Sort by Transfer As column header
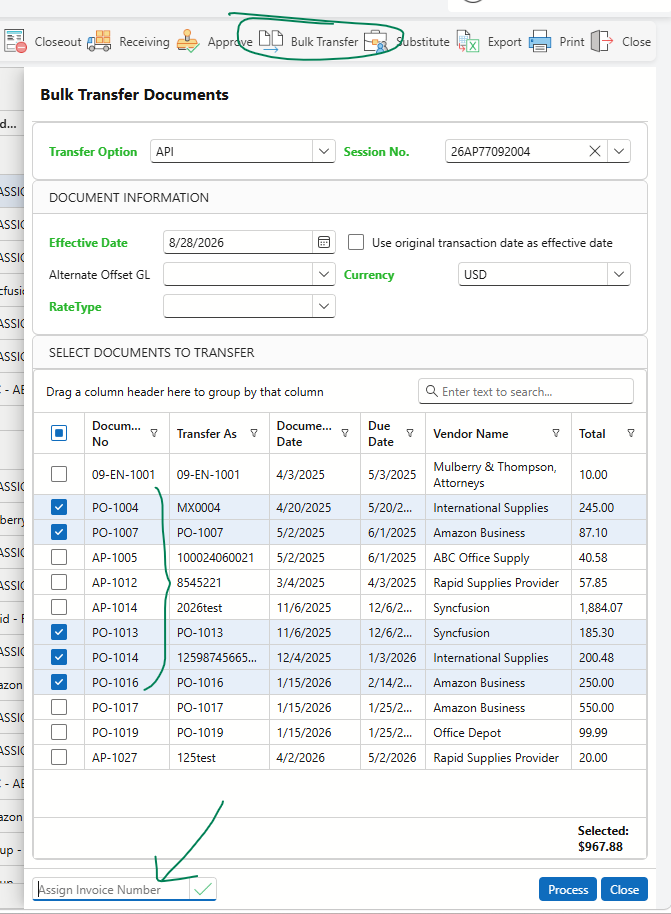Viewport: 671px width, 914px height. pyautogui.click(x=206, y=434)
